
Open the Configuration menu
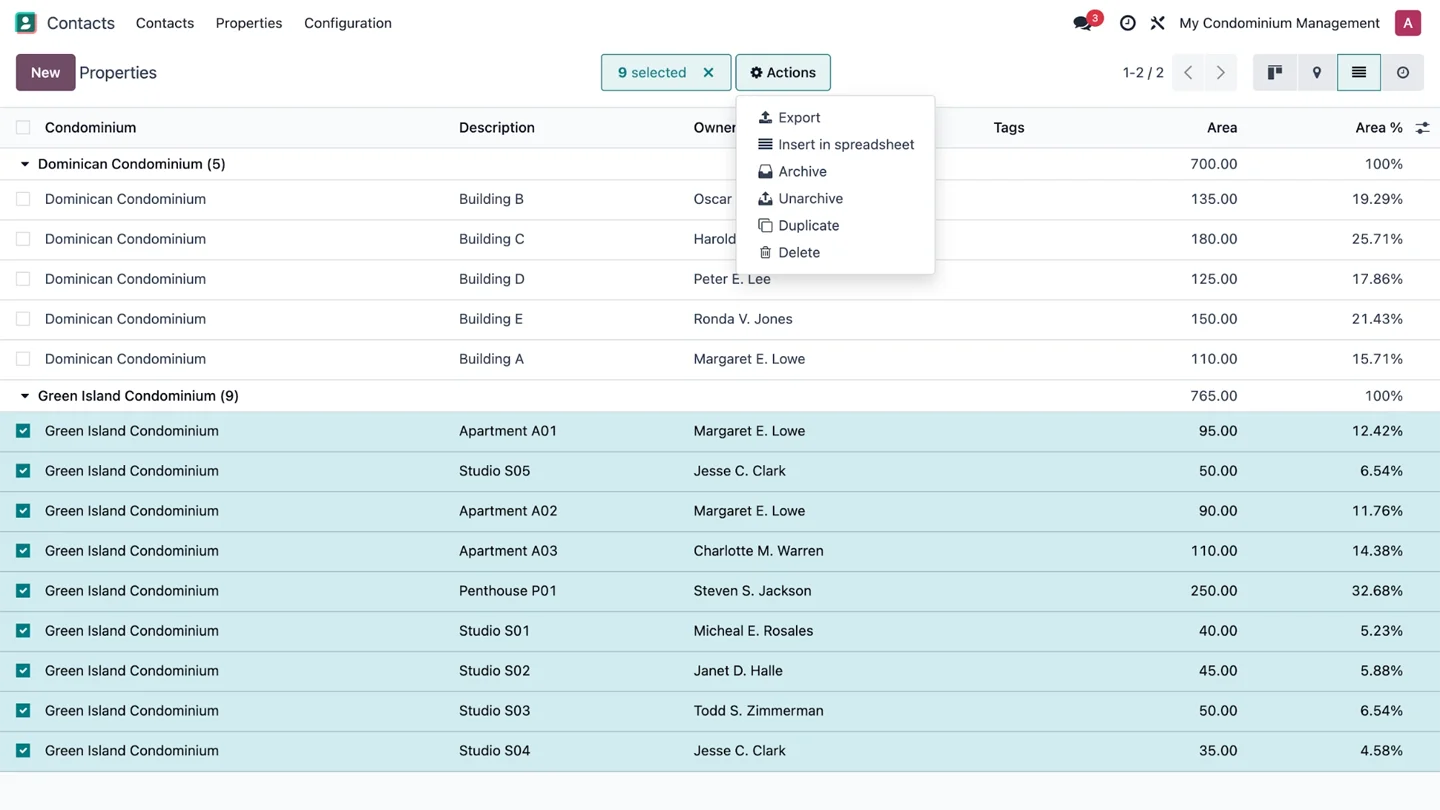(x=347, y=23)
